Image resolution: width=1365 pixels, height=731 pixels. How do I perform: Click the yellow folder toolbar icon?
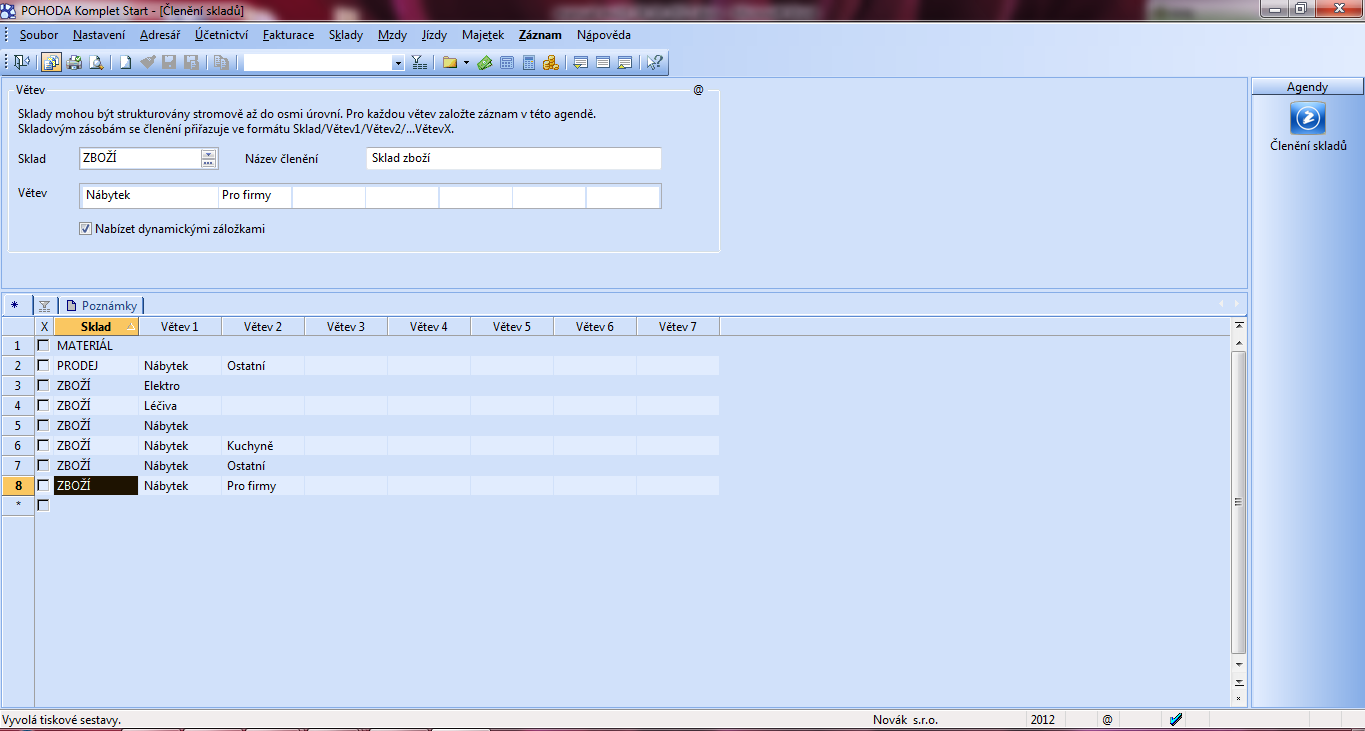(450, 63)
